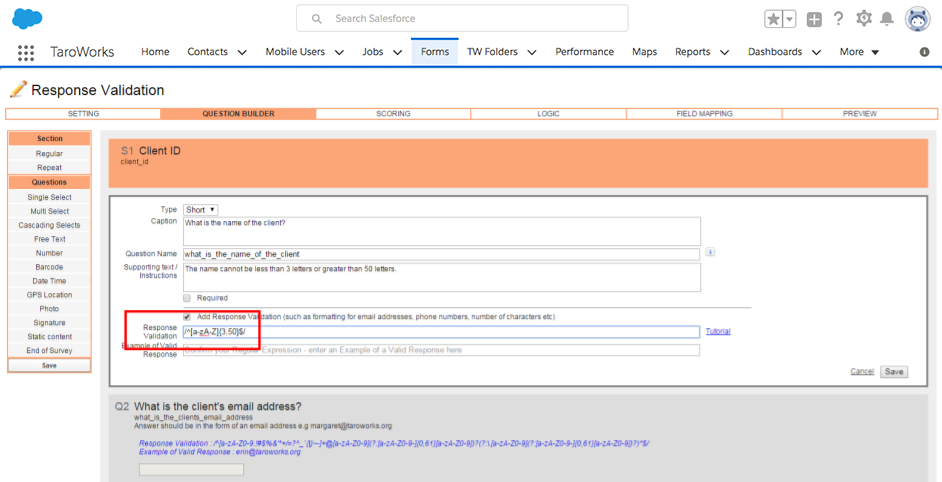
Task: Expand the TW Folders chevron
Action: coord(532,52)
